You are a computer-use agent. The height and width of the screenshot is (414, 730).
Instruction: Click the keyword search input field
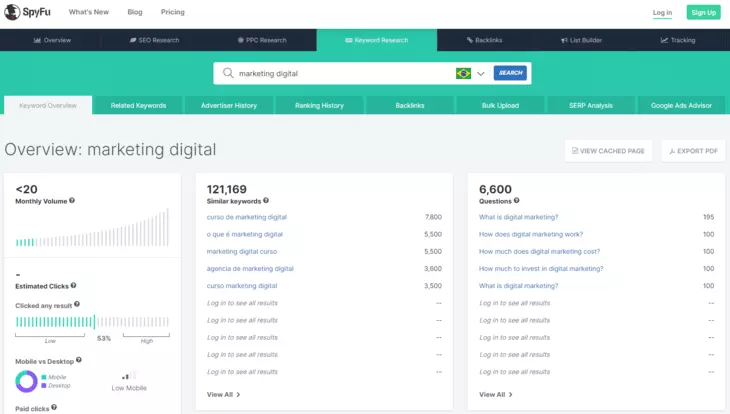[x=340, y=73]
